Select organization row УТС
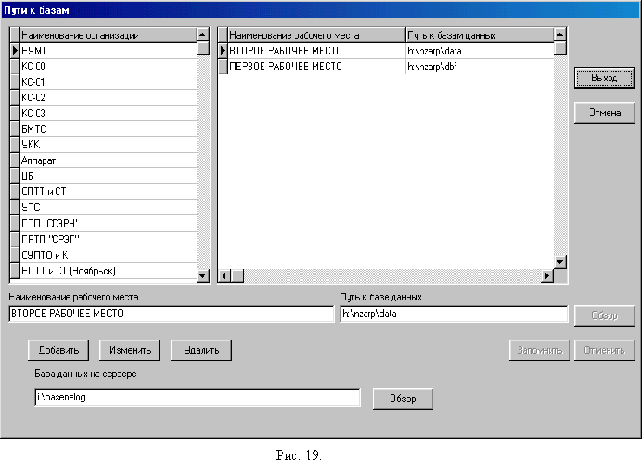The image size is (643, 474). 109,207
